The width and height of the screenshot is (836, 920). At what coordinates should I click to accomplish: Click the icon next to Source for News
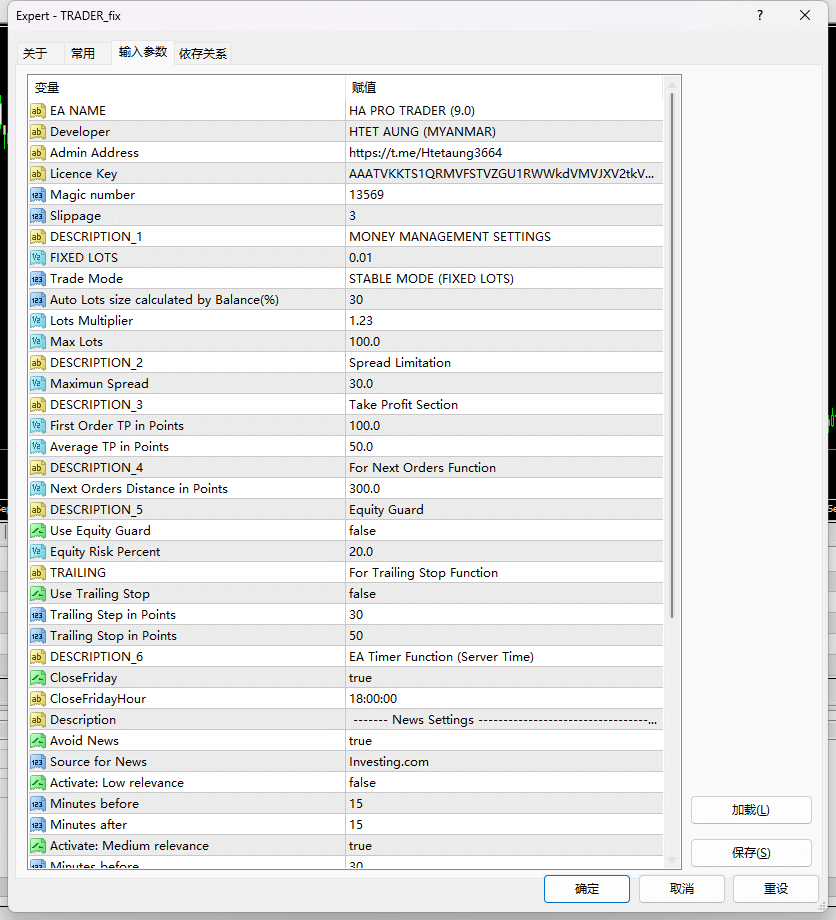tap(37, 762)
